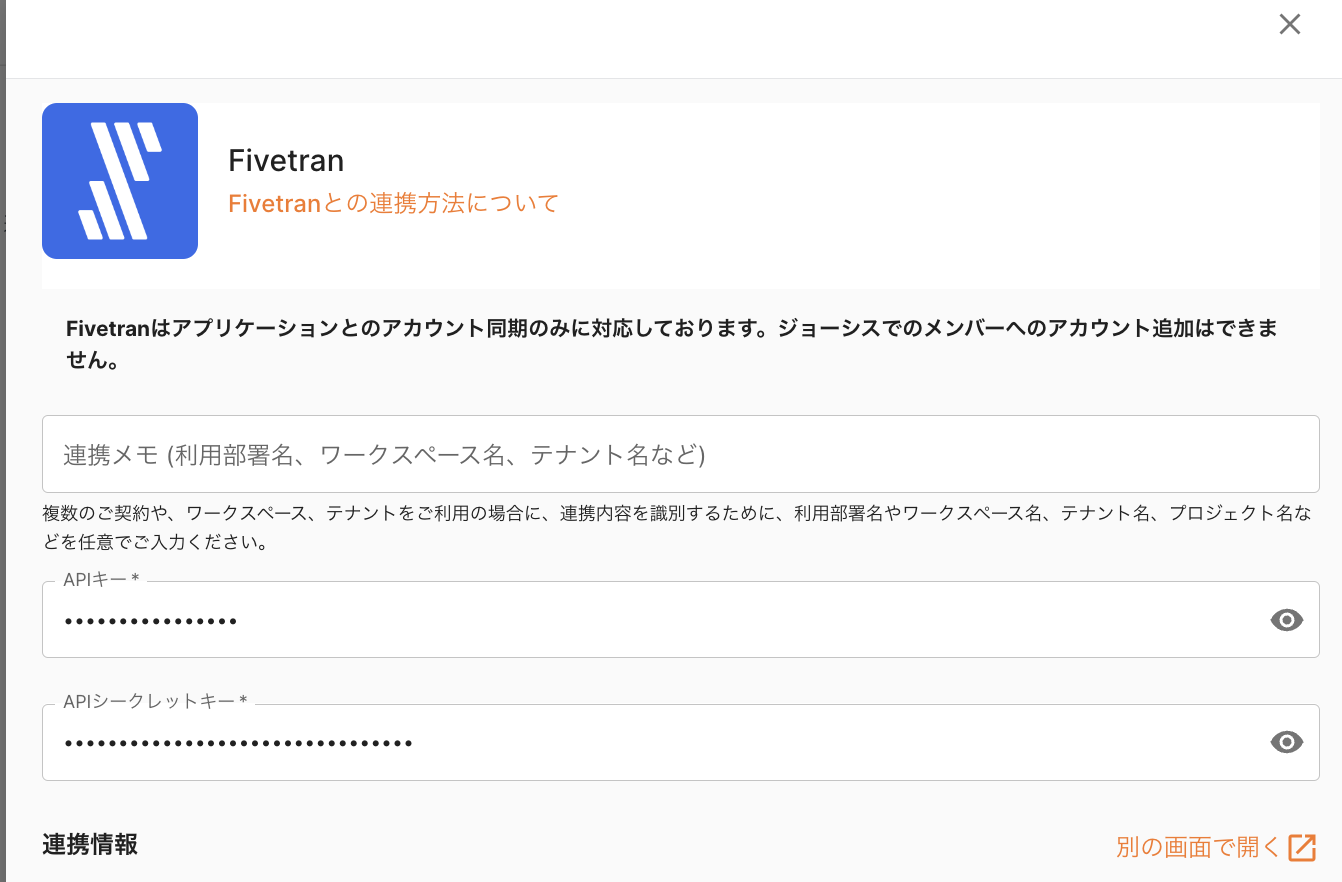Click the 連携情報 section heading
This screenshot has width=1342, height=882.
click(90, 845)
